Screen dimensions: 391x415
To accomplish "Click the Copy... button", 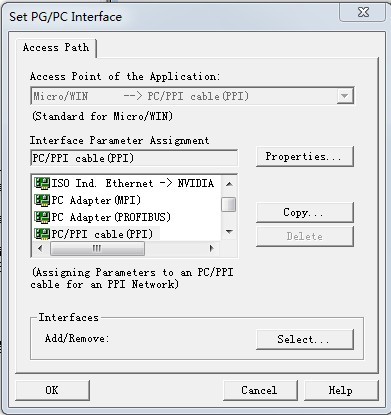I will [304, 213].
